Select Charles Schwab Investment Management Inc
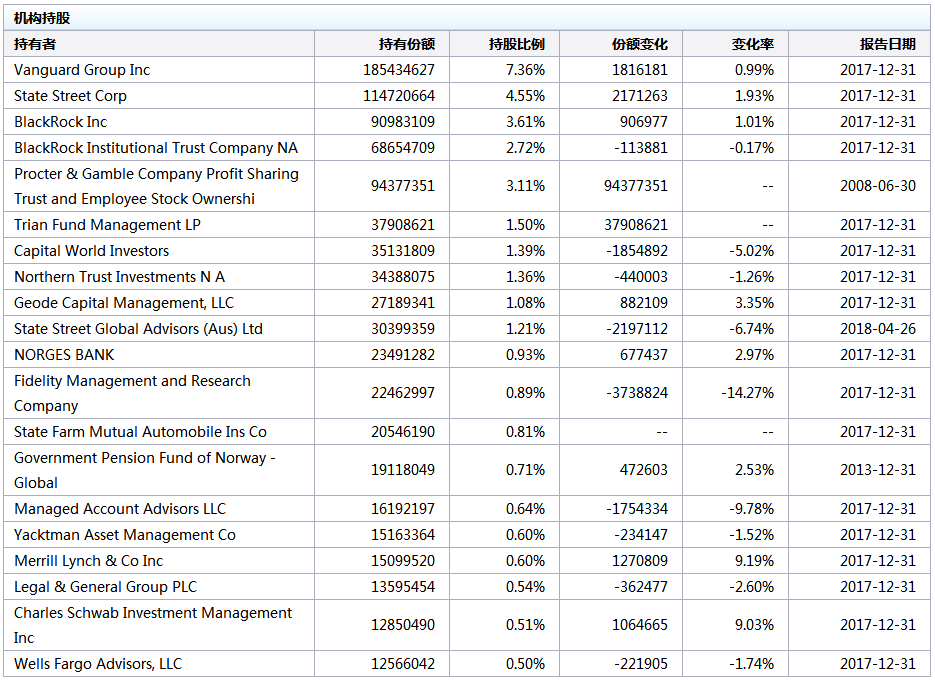Image resolution: width=935 pixels, height=680 pixels. 153,625
